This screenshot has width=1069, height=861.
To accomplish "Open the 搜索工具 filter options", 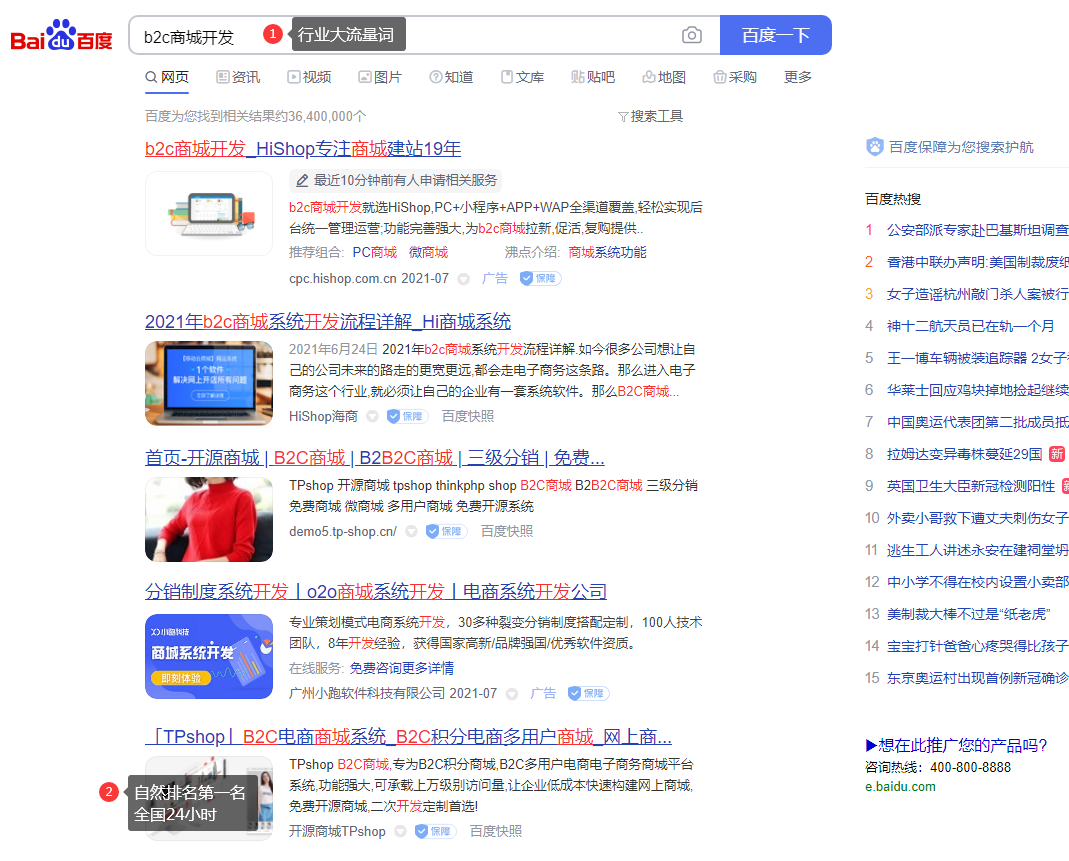I will [650, 116].
